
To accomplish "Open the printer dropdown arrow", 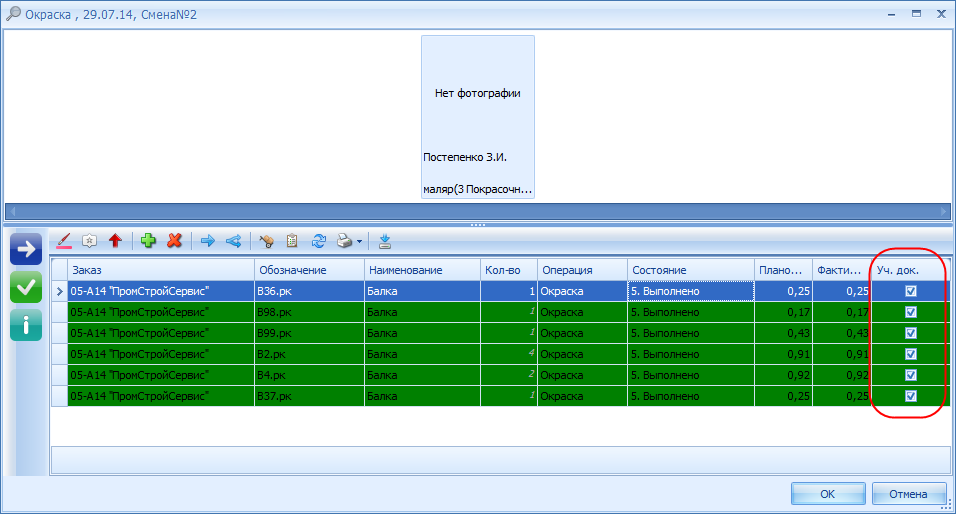I will pyautogui.click(x=359, y=242).
